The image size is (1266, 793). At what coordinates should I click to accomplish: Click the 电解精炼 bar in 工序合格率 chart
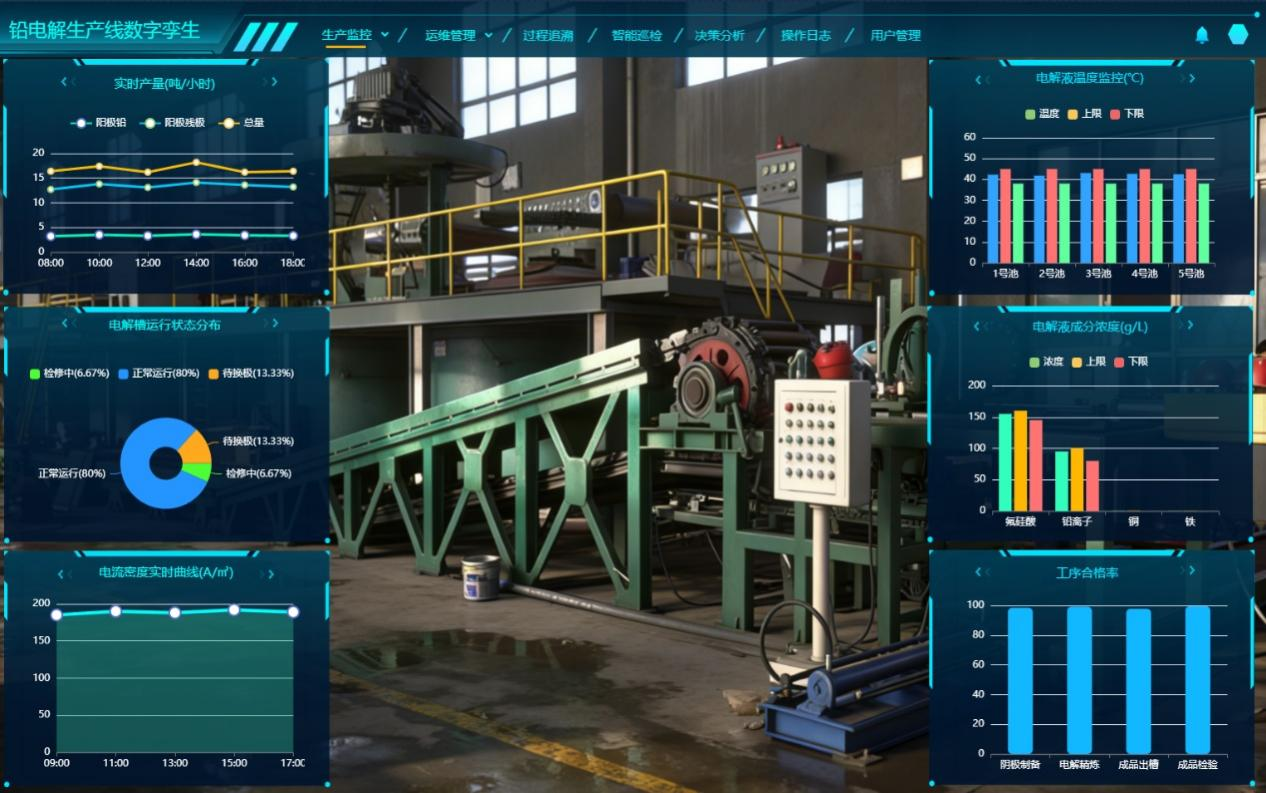tap(1079, 679)
